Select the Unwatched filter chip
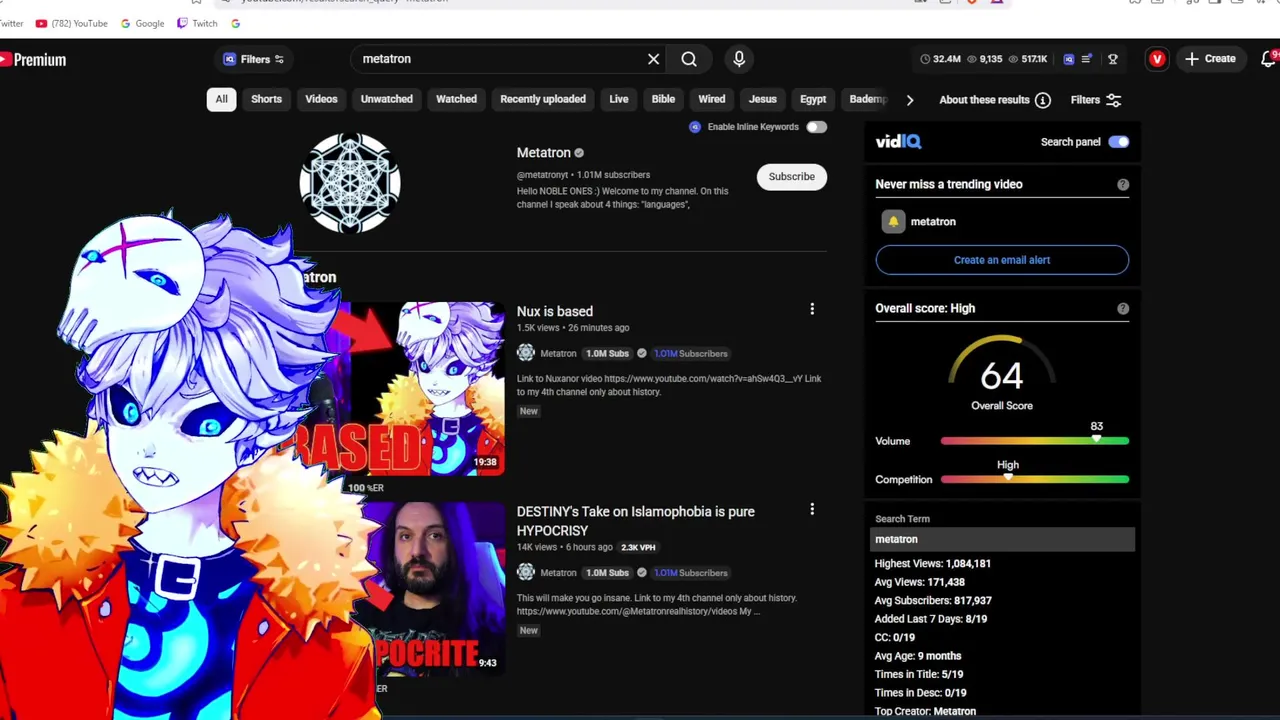The image size is (1280, 720). click(x=386, y=99)
